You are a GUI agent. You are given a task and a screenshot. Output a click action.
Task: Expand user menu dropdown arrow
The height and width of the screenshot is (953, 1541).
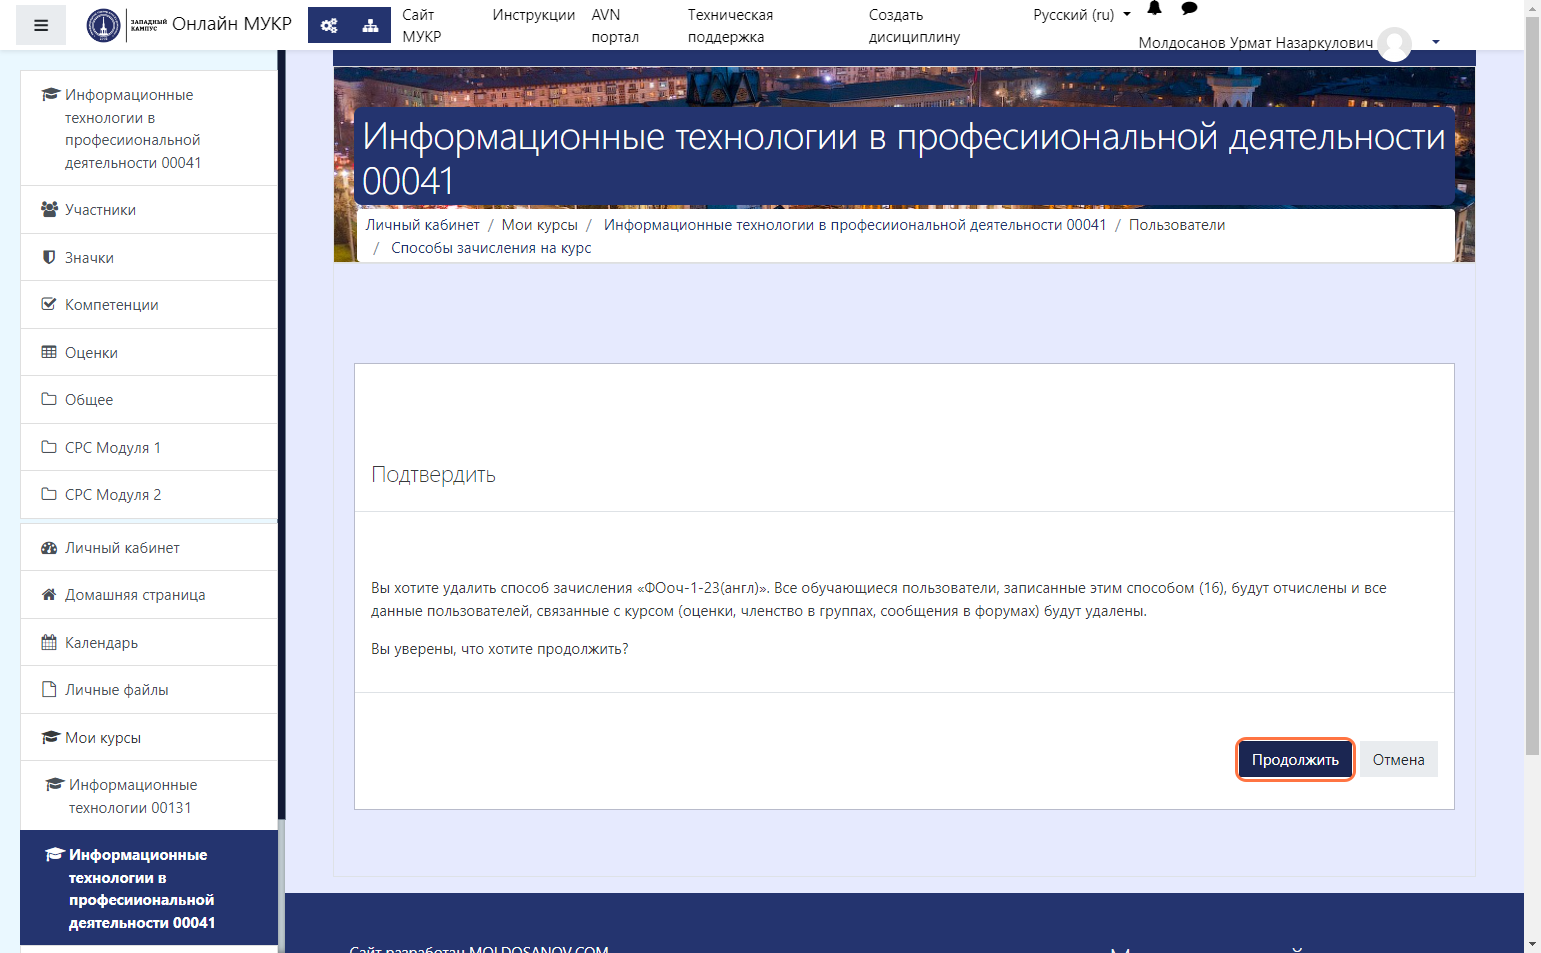pos(1436,42)
